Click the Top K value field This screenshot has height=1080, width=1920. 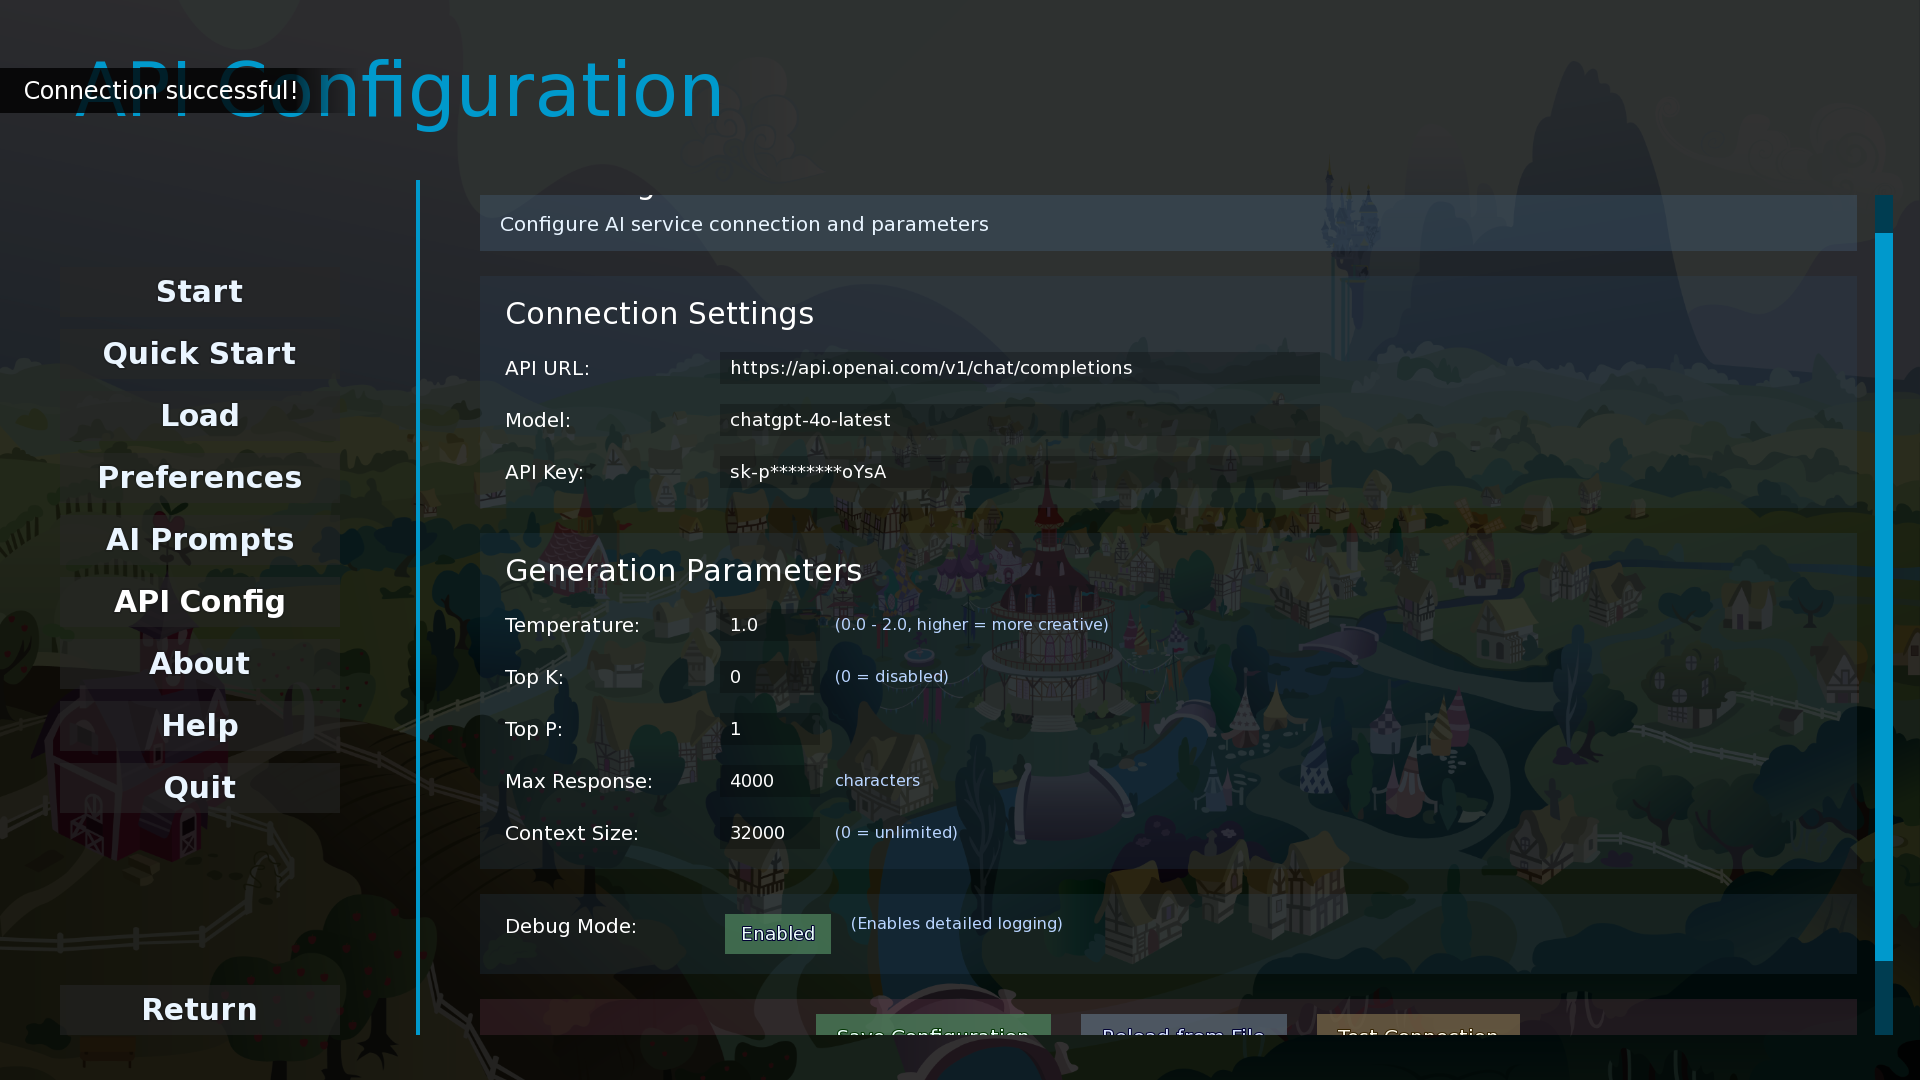pyautogui.click(x=768, y=677)
